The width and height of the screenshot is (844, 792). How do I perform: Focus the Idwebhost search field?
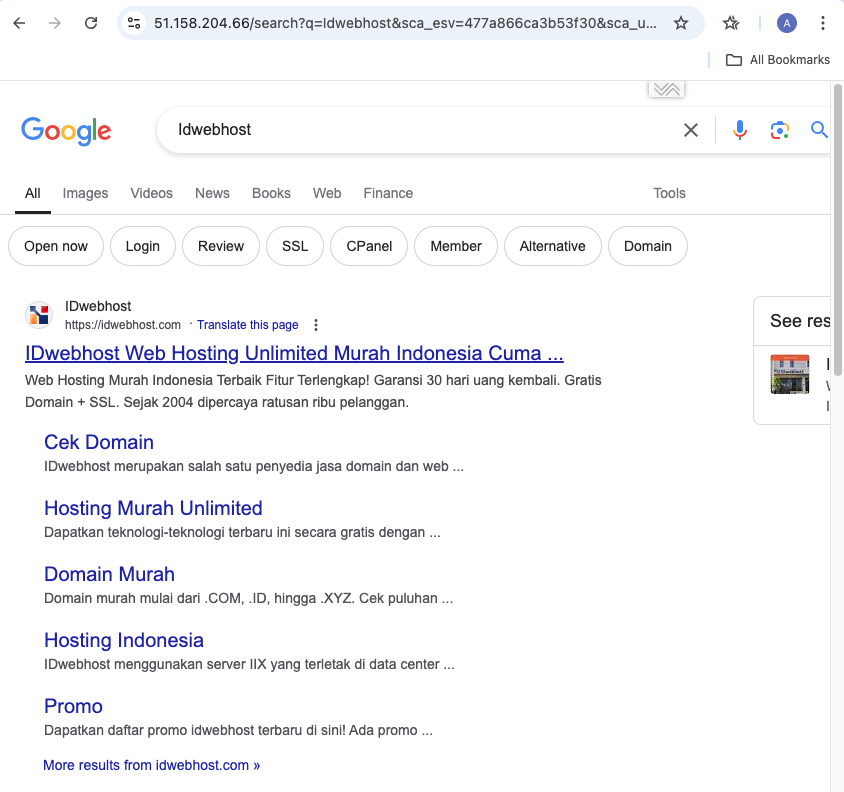(420, 130)
